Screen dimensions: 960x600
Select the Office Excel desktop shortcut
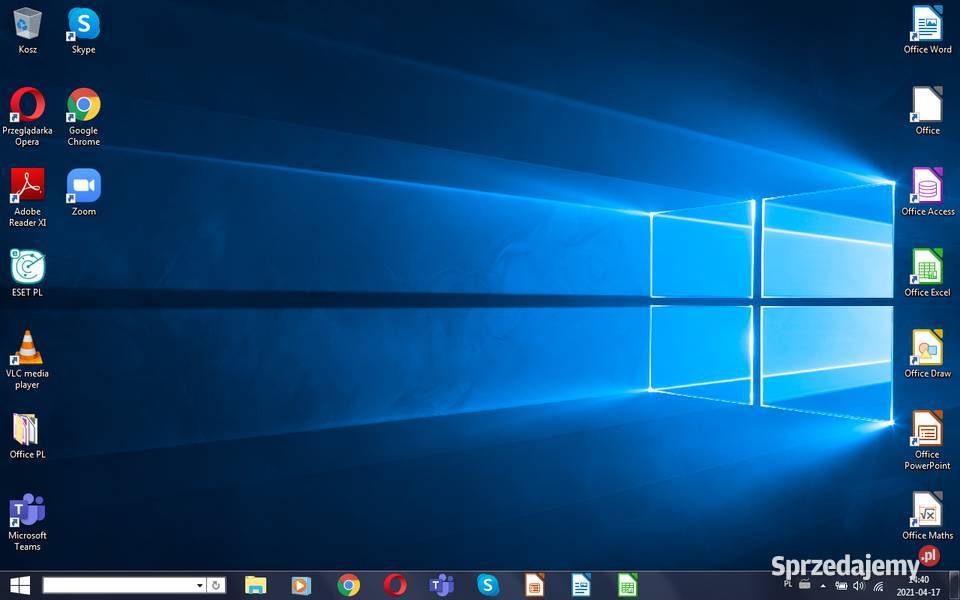point(927,273)
